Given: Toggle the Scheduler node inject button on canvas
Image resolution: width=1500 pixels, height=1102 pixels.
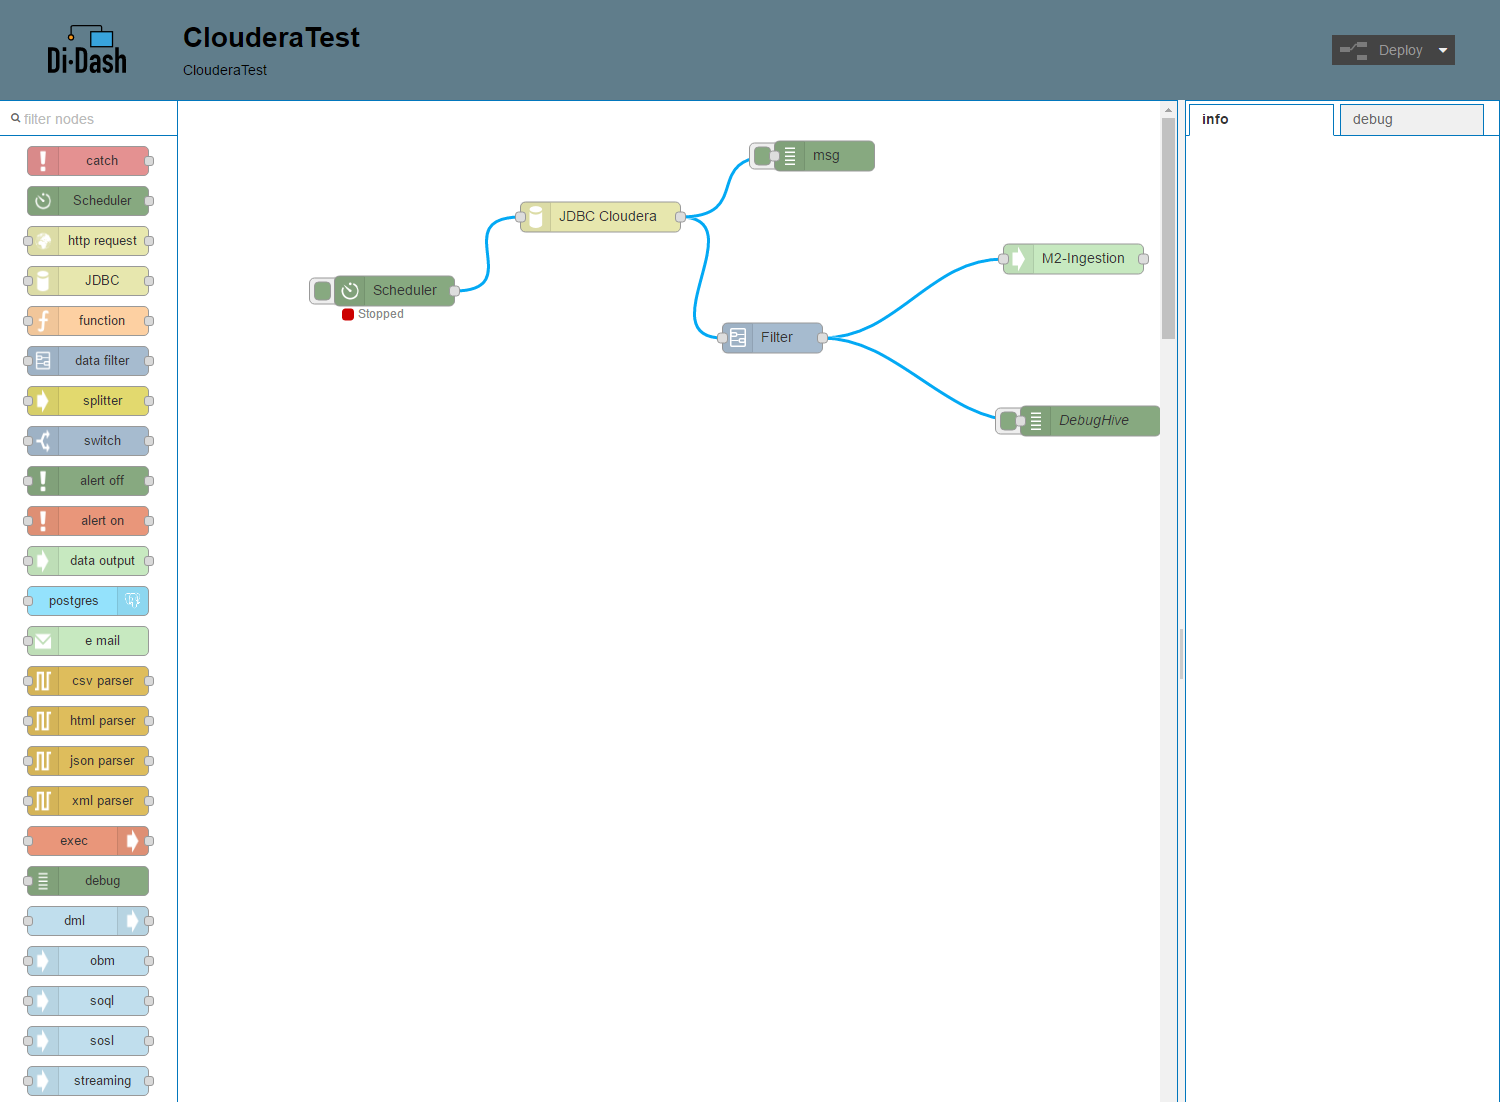Looking at the screenshot, I should (322, 291).
